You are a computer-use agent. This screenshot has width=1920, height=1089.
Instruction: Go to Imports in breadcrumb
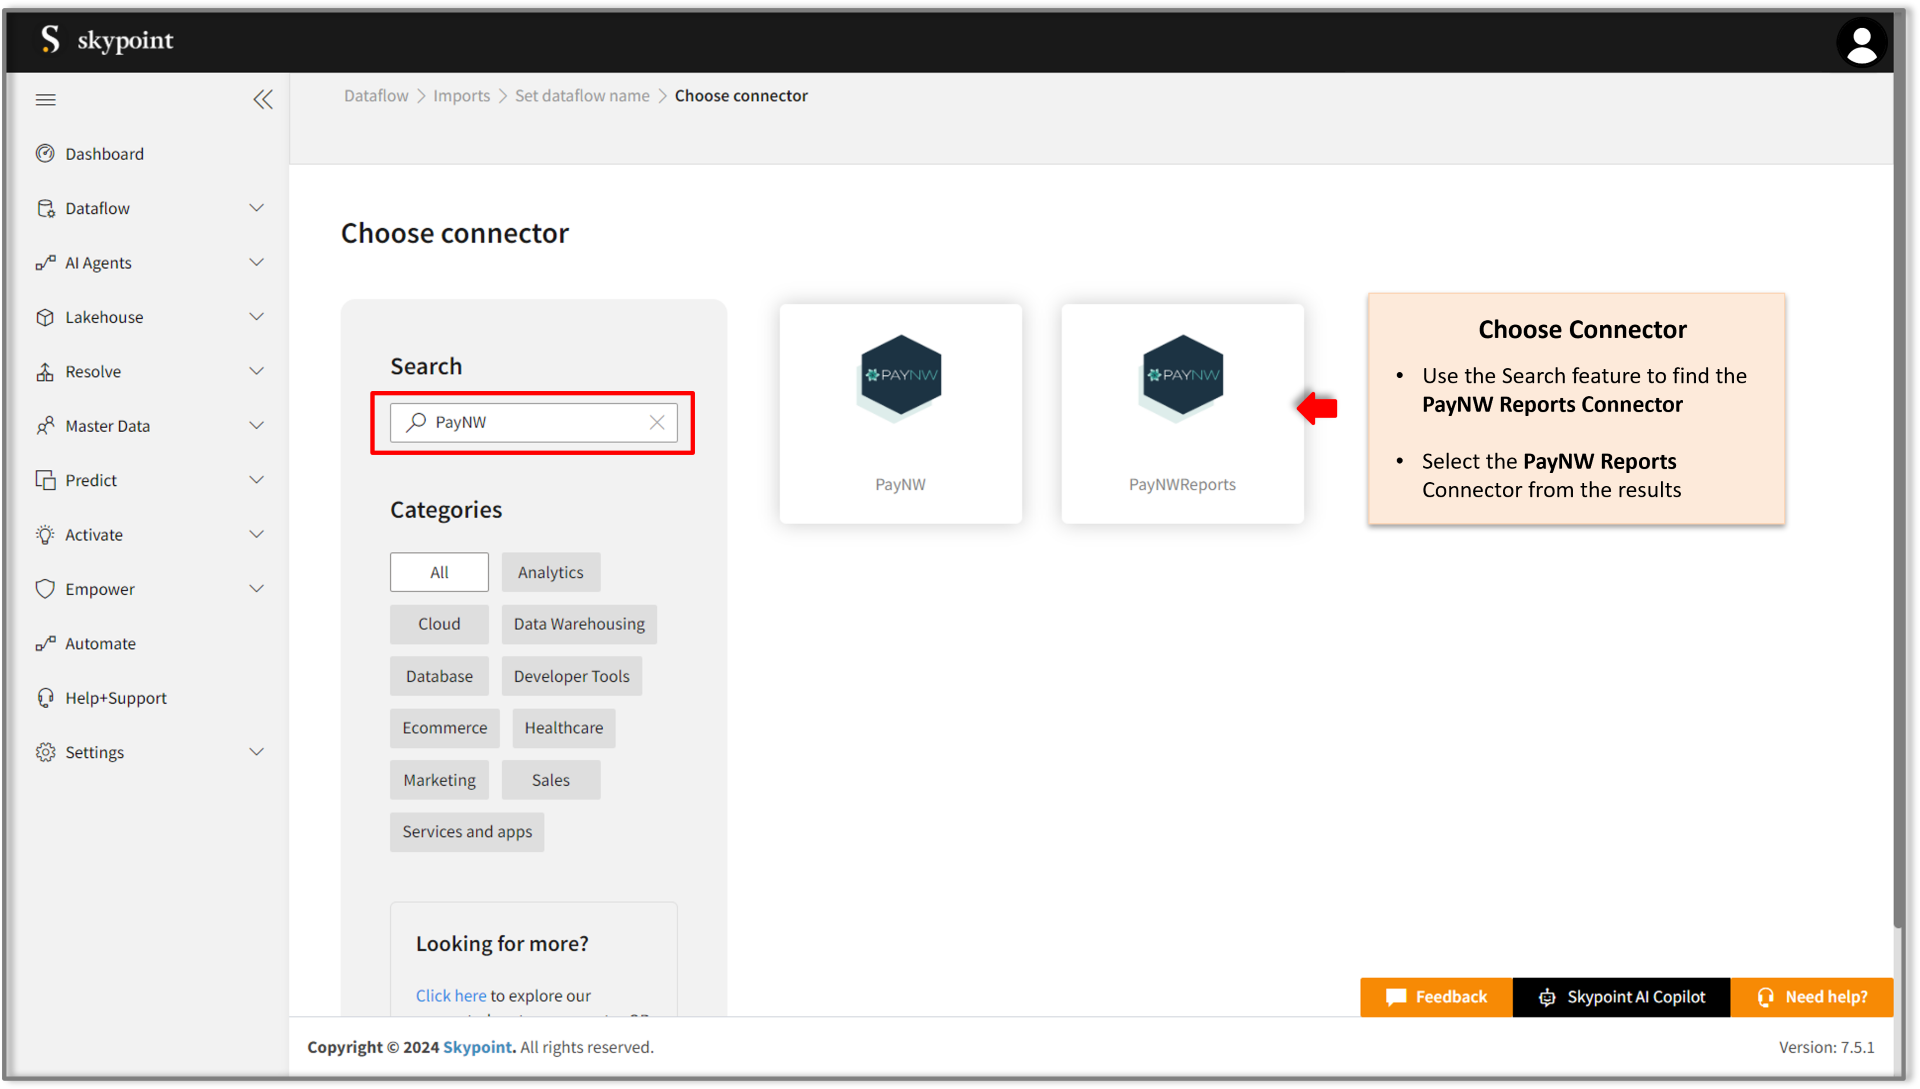[461, 96]
